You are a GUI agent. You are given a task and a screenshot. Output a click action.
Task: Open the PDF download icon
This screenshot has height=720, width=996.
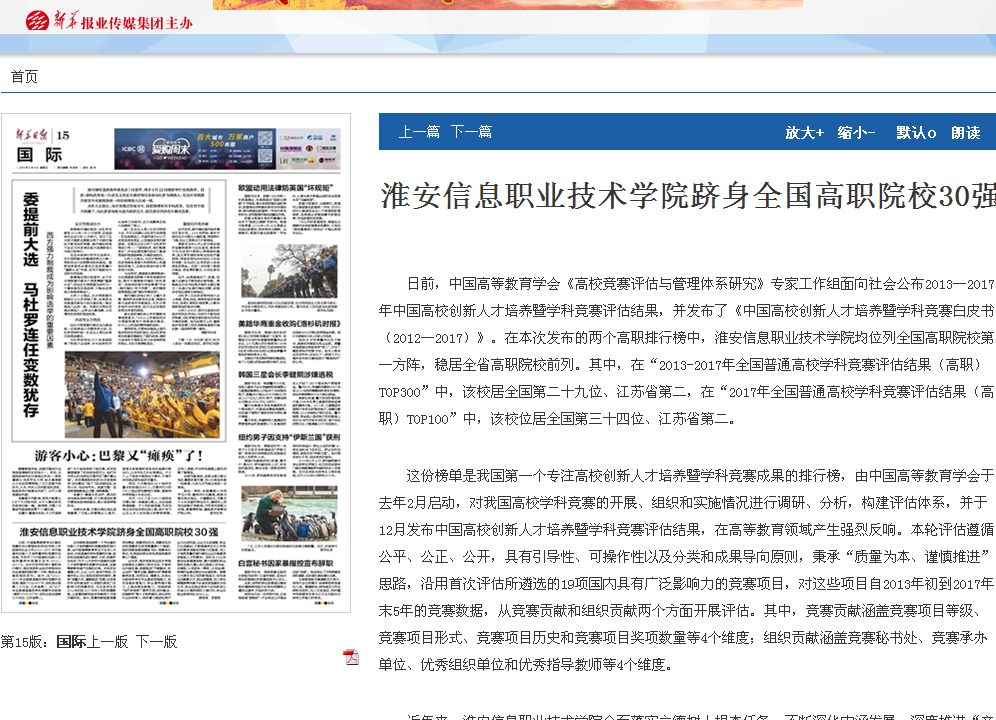(351, 657)
